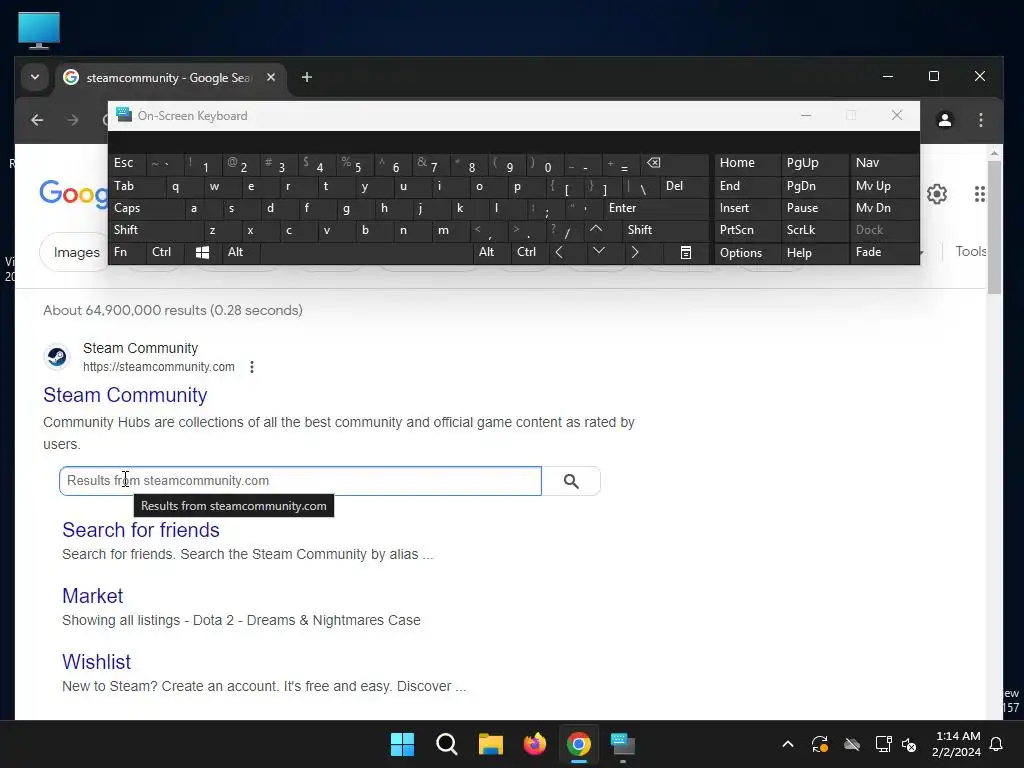Go forward in Chrome
The width and height of the screenshot is (1024, 768).
72,120
